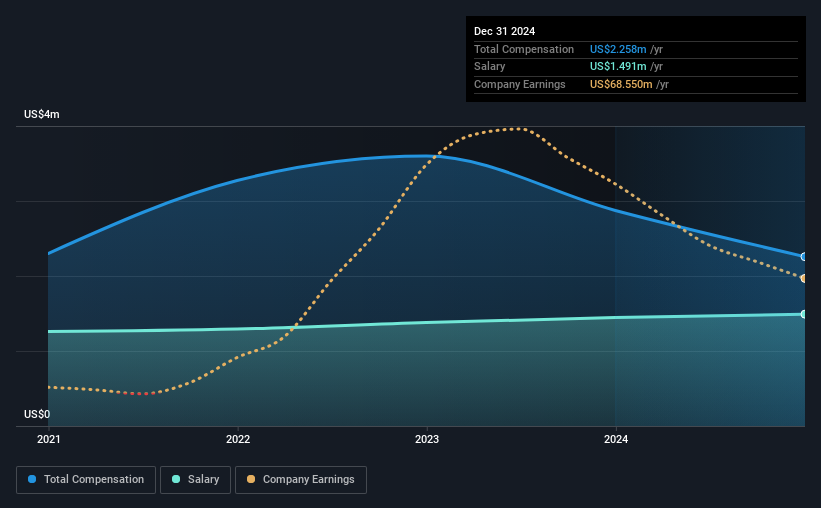Click the orange Company Earnings legend dot

coord(251,479)
